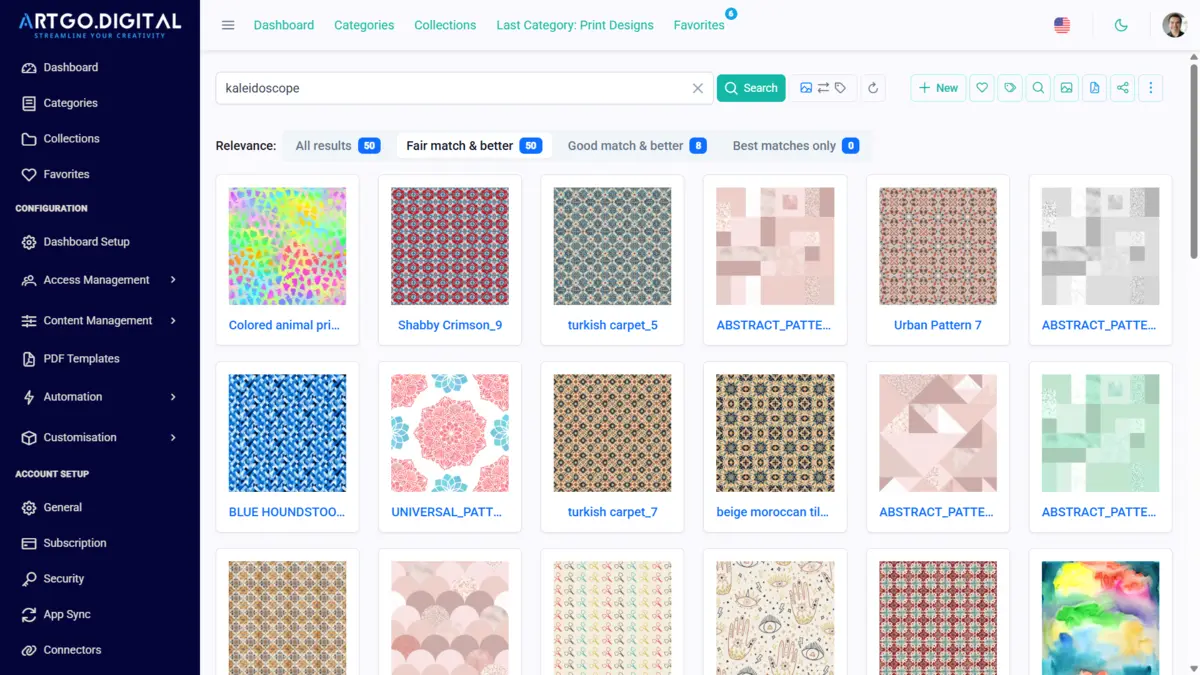Screen dimensions: 1200x675
Task: Select the Good match & better filter
Action: (x=636, y=146)
